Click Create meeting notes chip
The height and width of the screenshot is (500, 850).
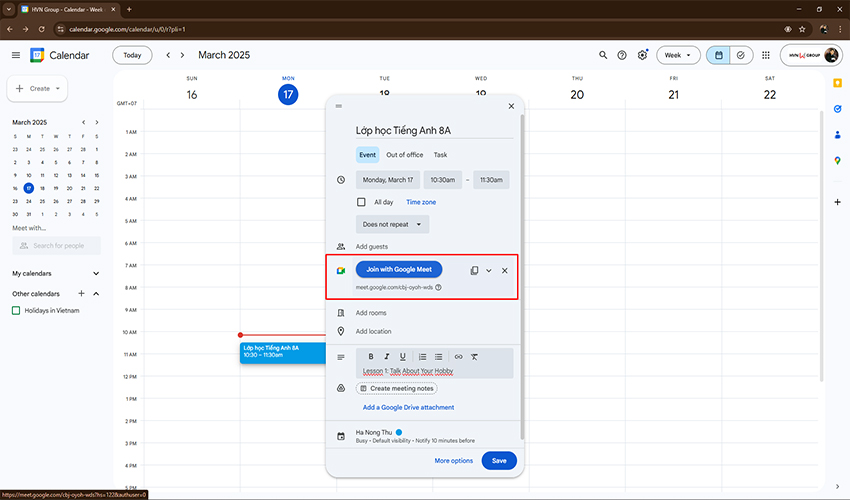(x=397, y=388)
